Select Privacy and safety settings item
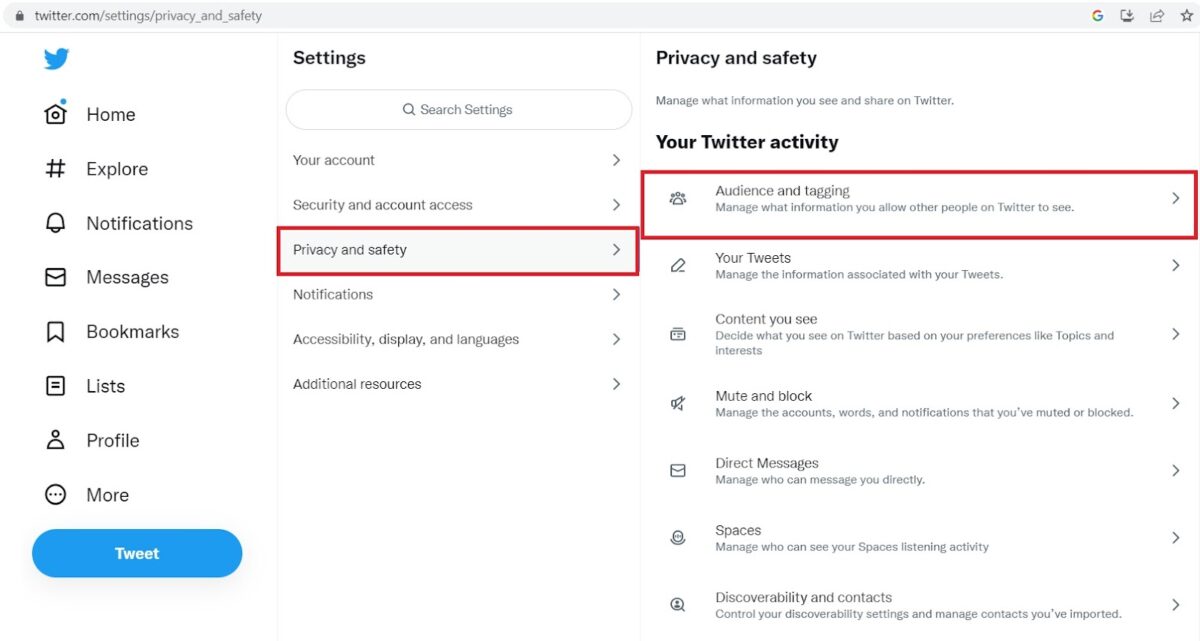Viewport: 1200px width, 641px height. click(x=458, y=250)
